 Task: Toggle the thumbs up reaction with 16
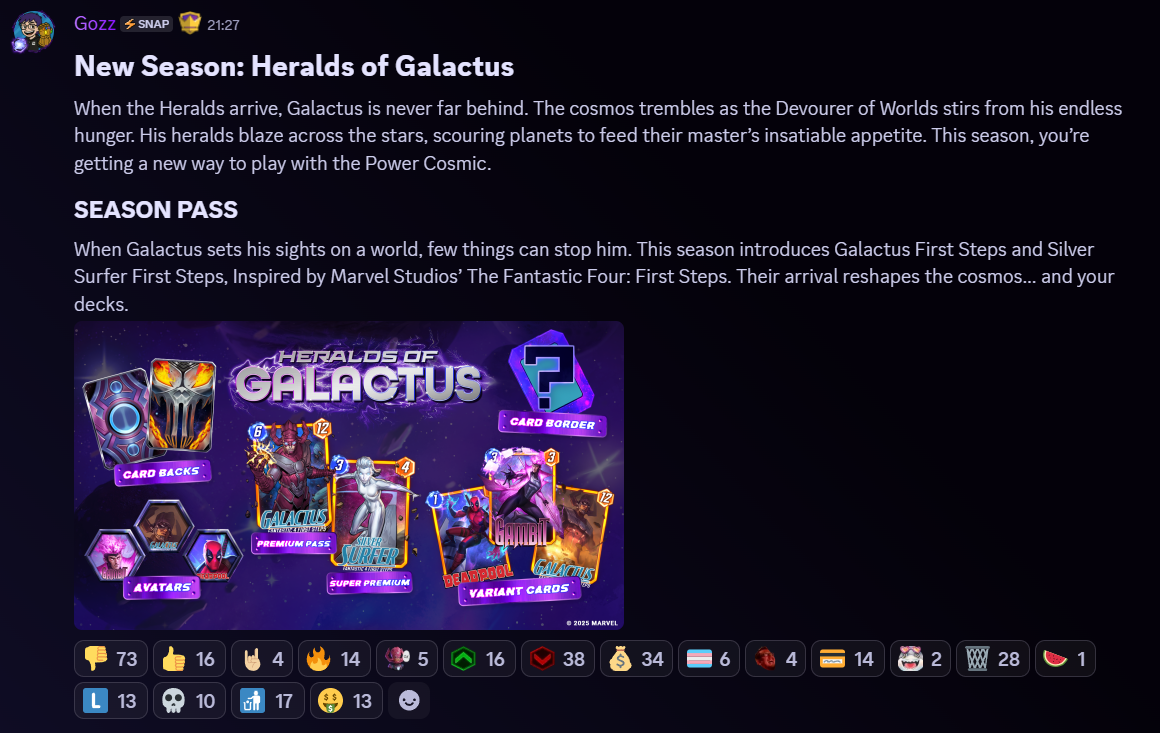click(x=189, y=658)
